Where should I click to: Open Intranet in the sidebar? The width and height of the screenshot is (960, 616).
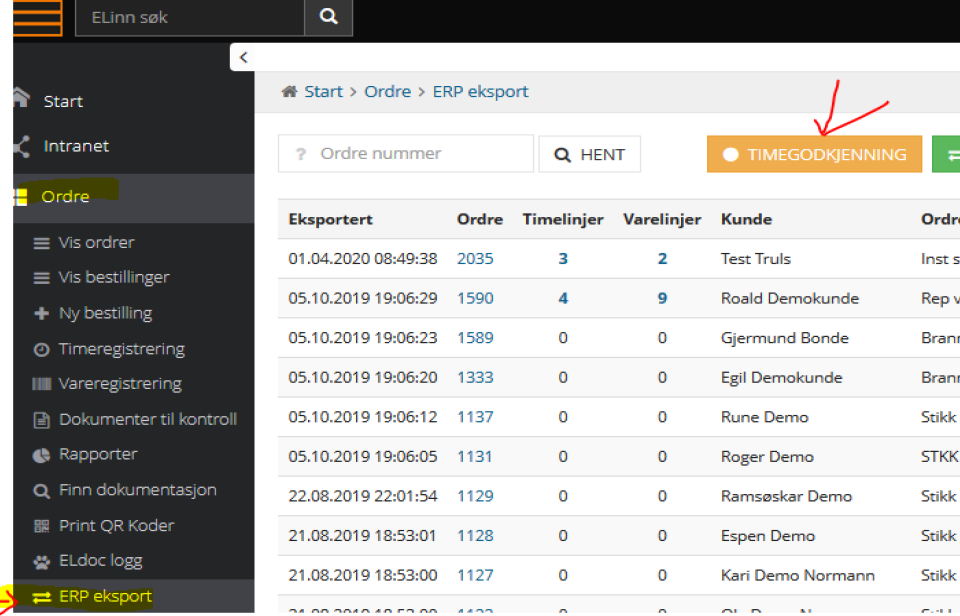pos(77,146)
